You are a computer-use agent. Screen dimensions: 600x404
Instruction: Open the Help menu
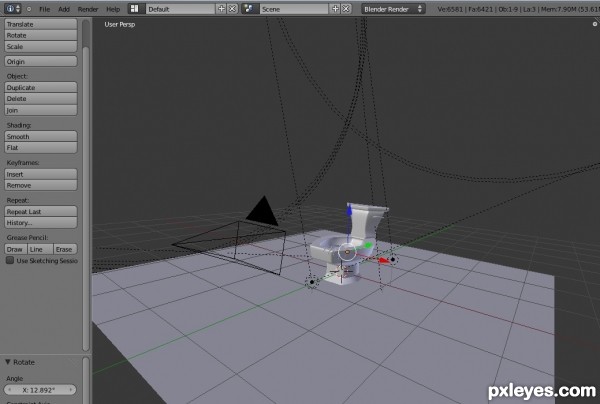coord(113,9)
